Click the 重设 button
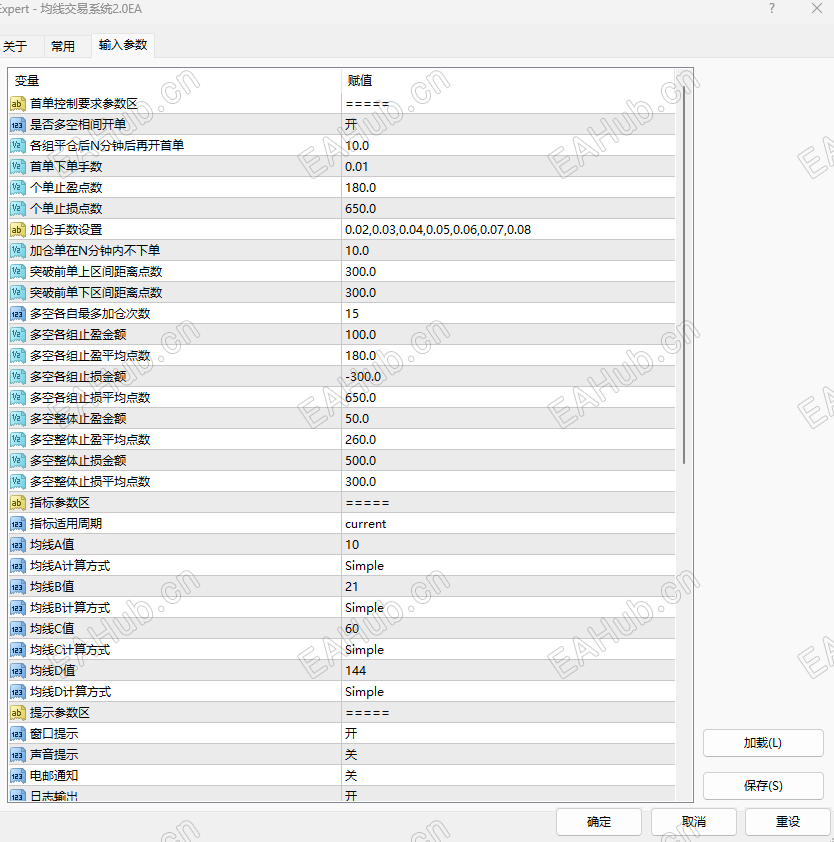This screenshot has width=834, height=842. [x=788, y=822]
